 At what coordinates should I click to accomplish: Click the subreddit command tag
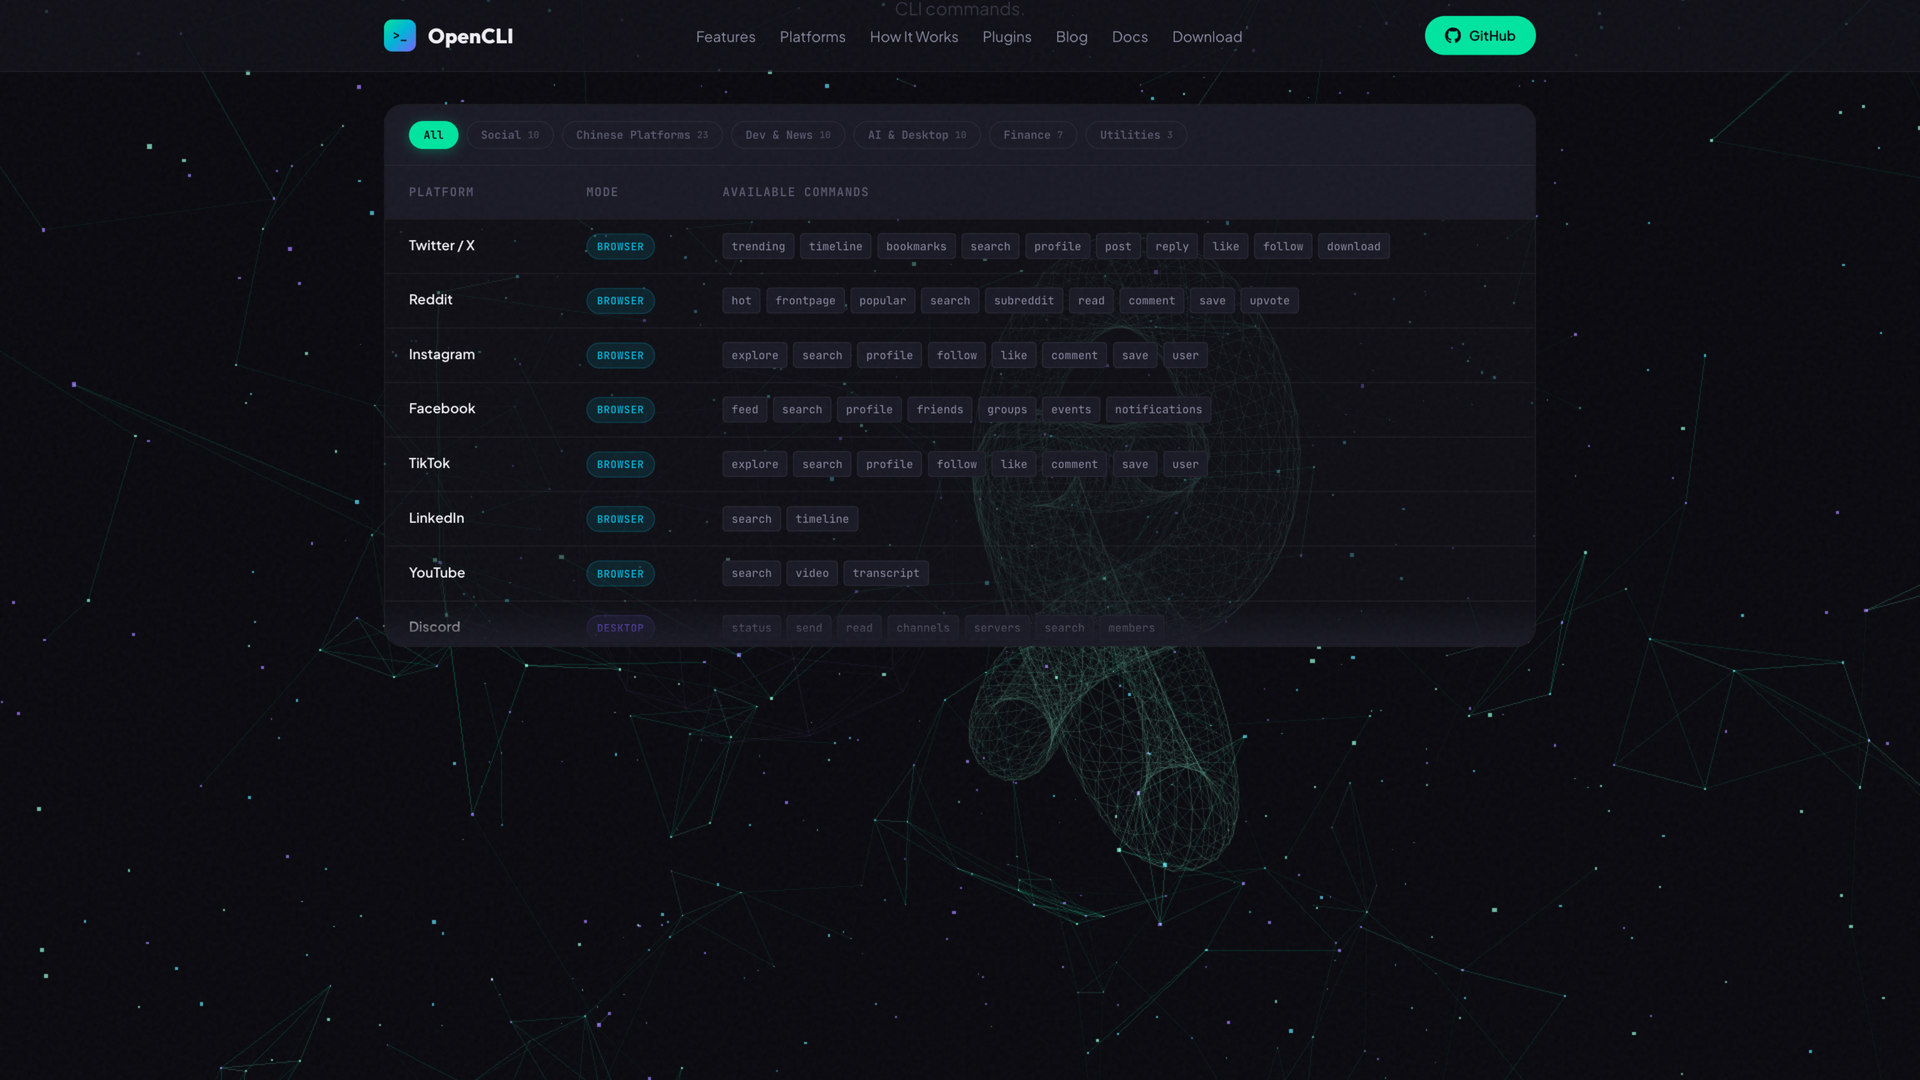pyautogui.click(x=1024, y=301)
